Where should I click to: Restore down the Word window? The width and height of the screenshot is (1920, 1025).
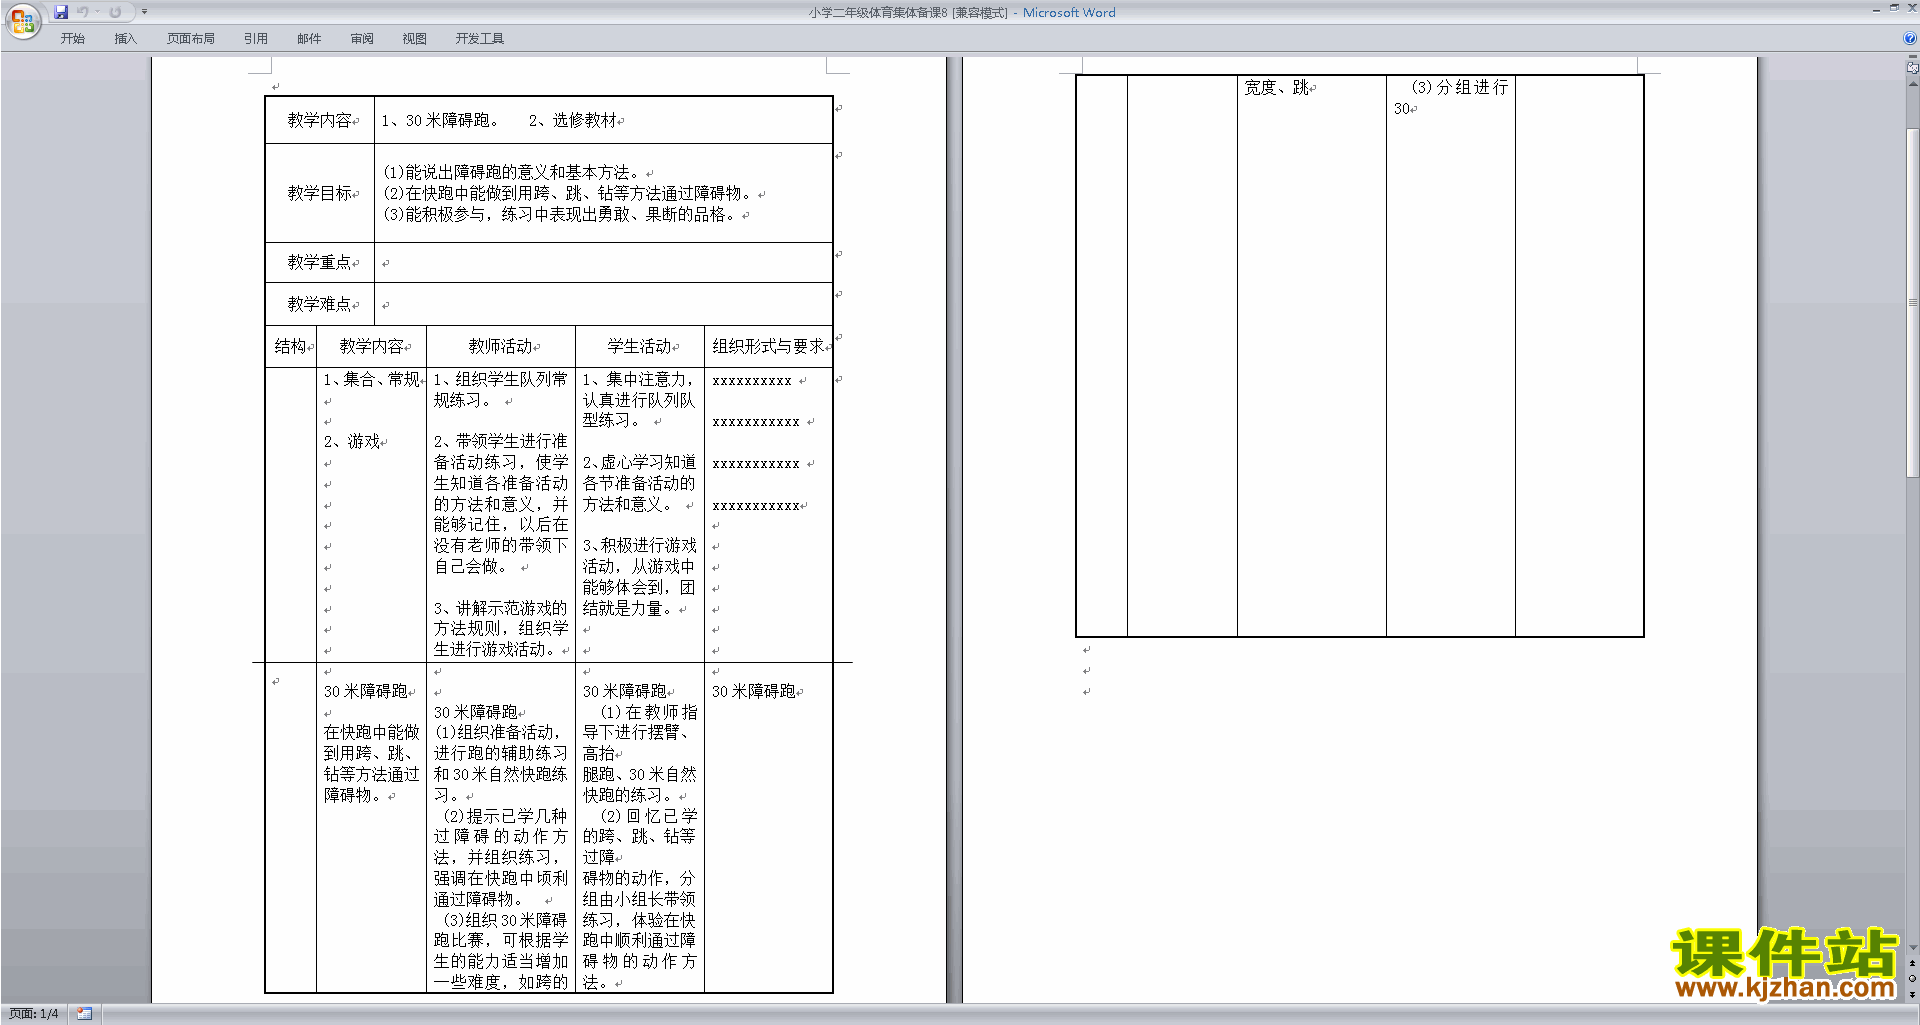(1894, 8)
